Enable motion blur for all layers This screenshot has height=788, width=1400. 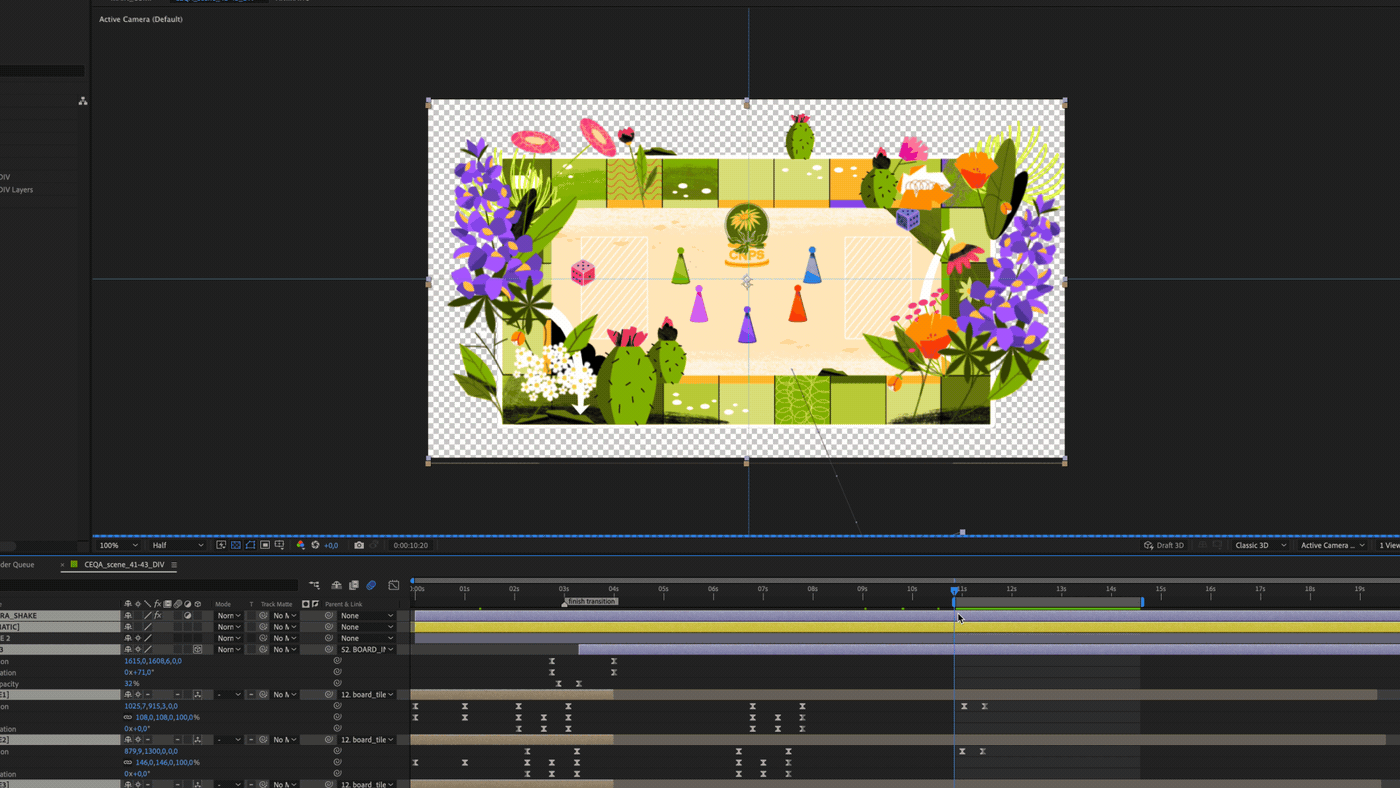[371, 585]
